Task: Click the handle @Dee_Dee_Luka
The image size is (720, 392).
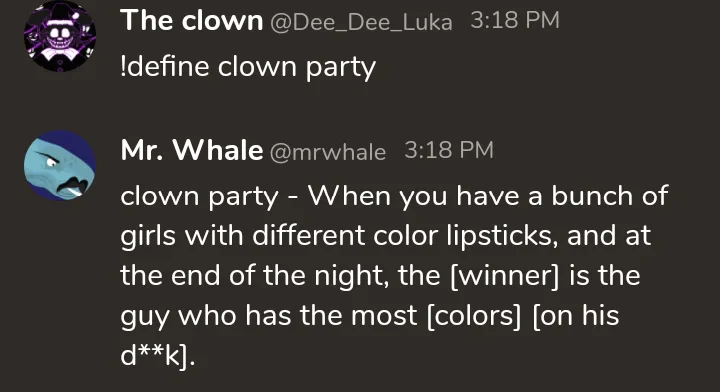Action: [361, 22]
